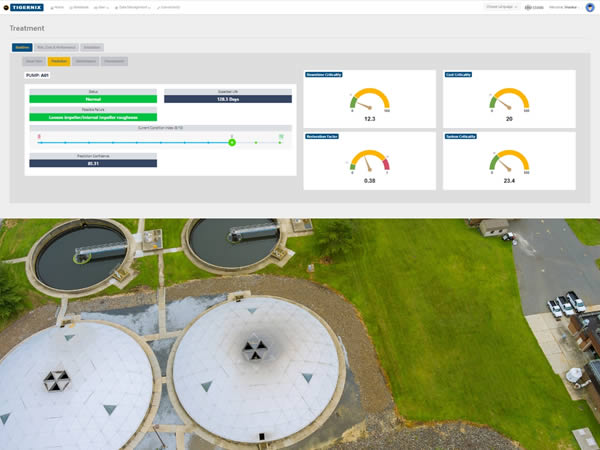The width and height of the screenshot is (600, 450).
Task: Switch to the Risk, Cost & Performance tab
Action: pyautogui.click(x=57, y=47)
